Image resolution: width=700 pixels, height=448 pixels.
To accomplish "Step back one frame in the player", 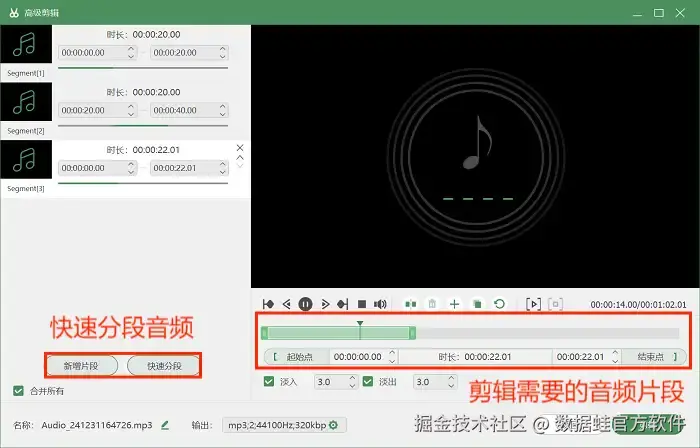I will [287, 304].
